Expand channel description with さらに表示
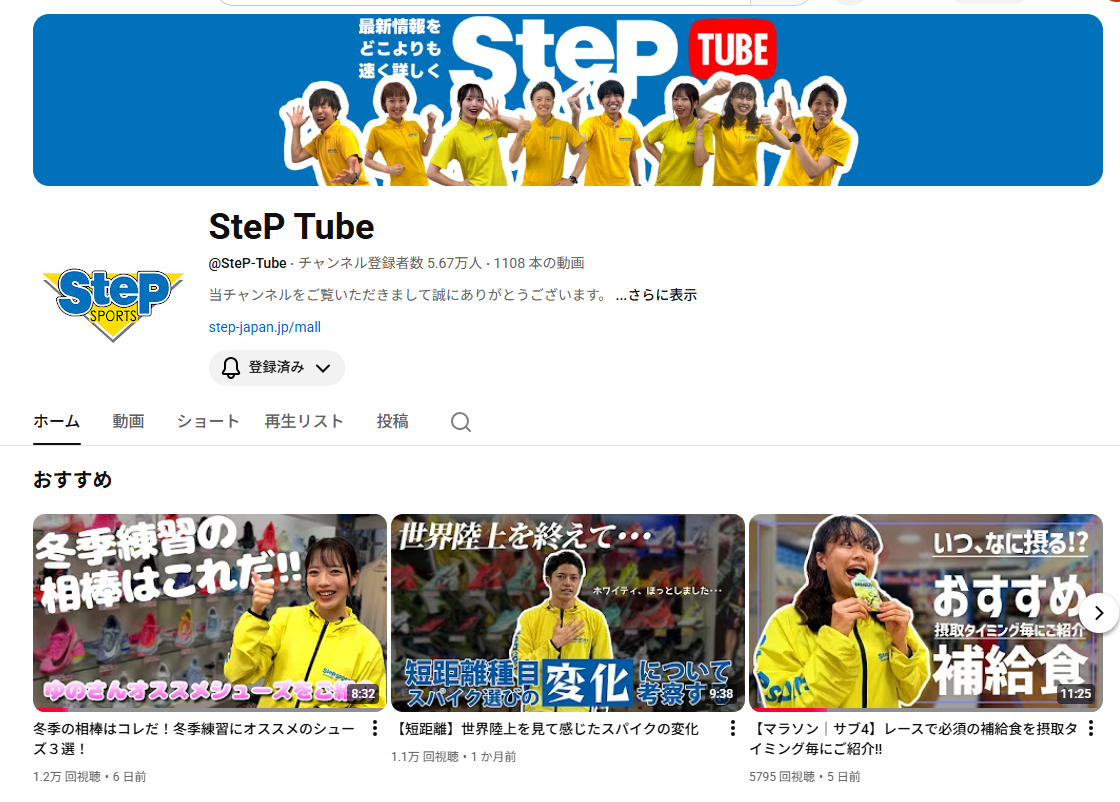The width and height of the screenshot is (1120, 802). [x=656, y=295]
